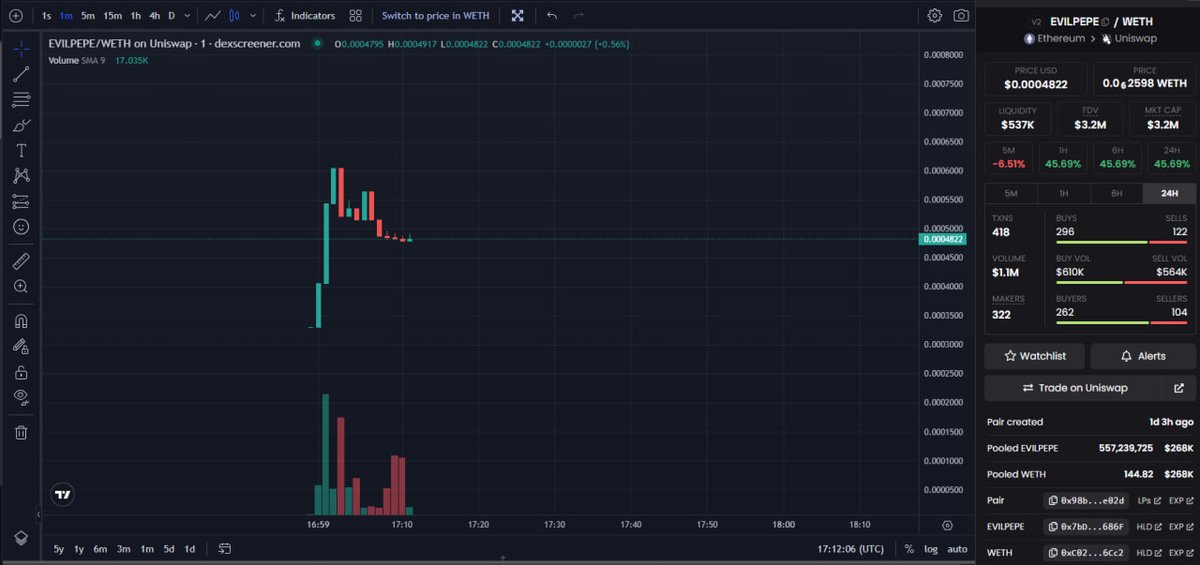Add symbol to compare using plus icon
This screenshot has height=565, width=1200.
point(16,16)
